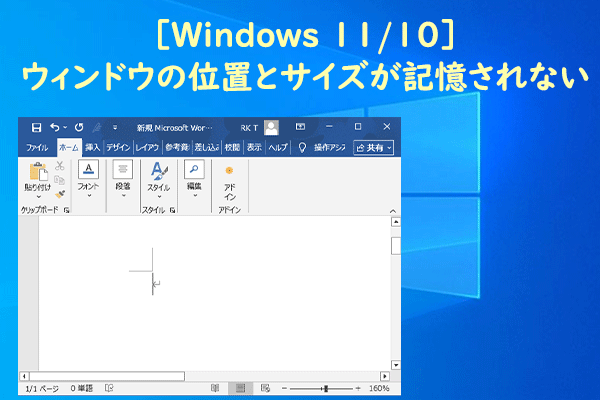Open the スタイル styles gallery button

(159, 179)
